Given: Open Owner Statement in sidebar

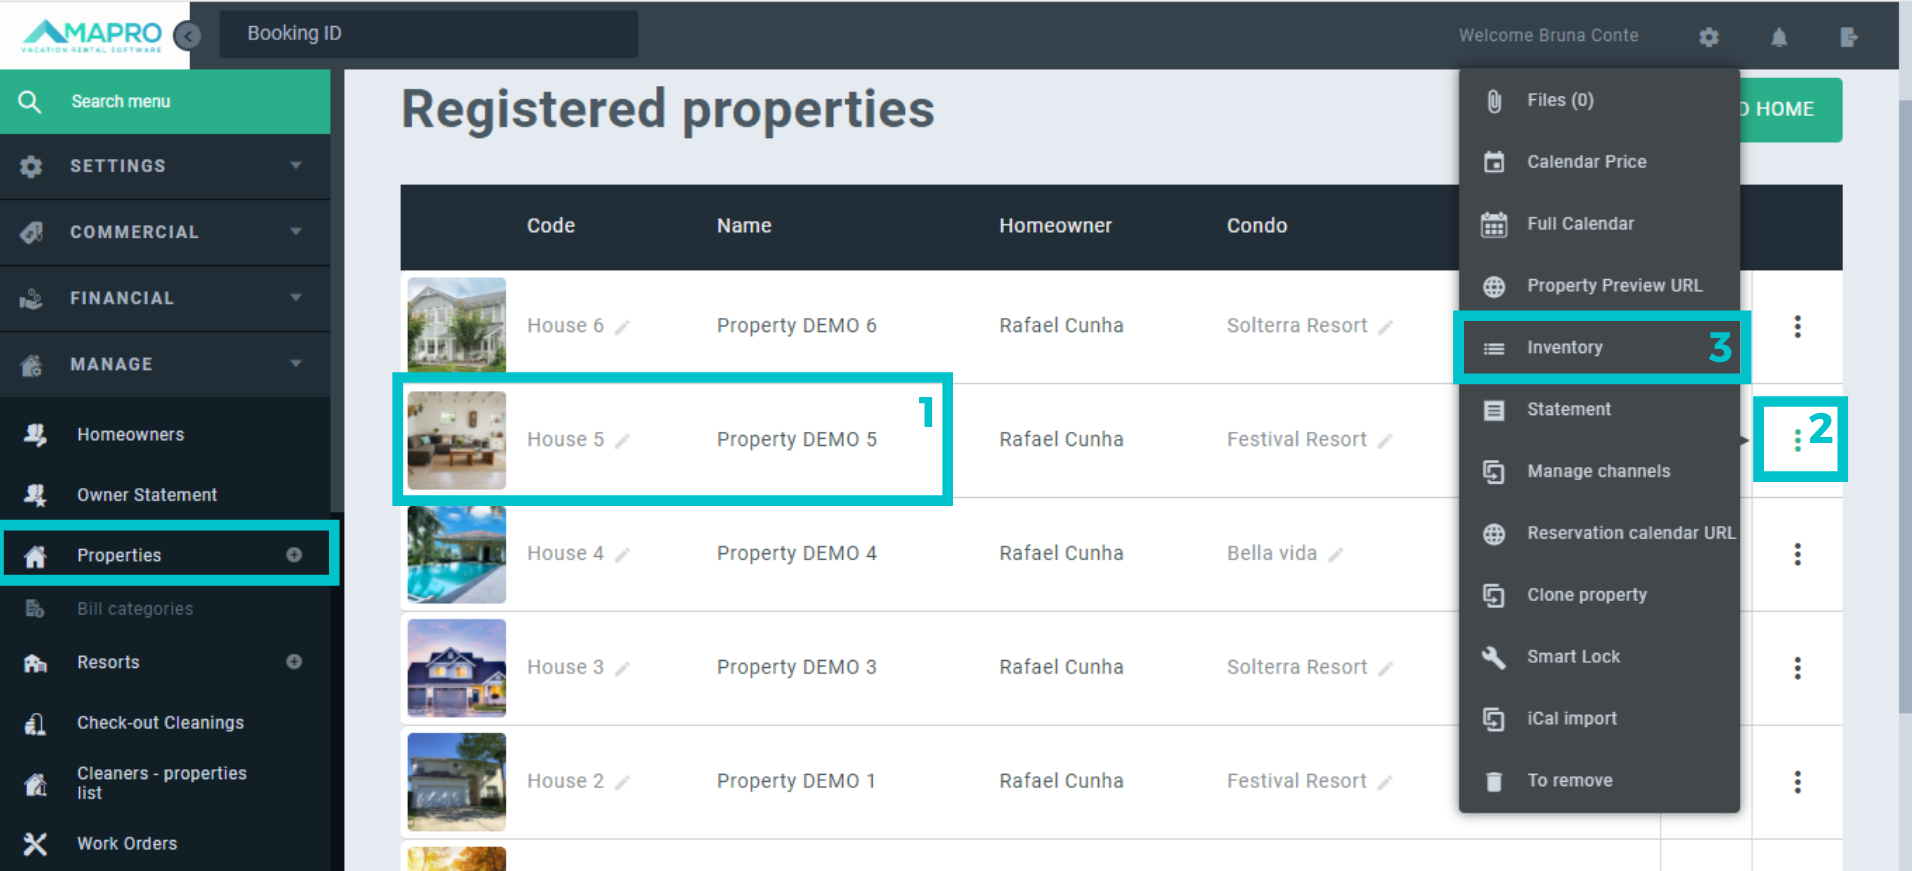Looking at the screenshot, I should tap(147, 495).
